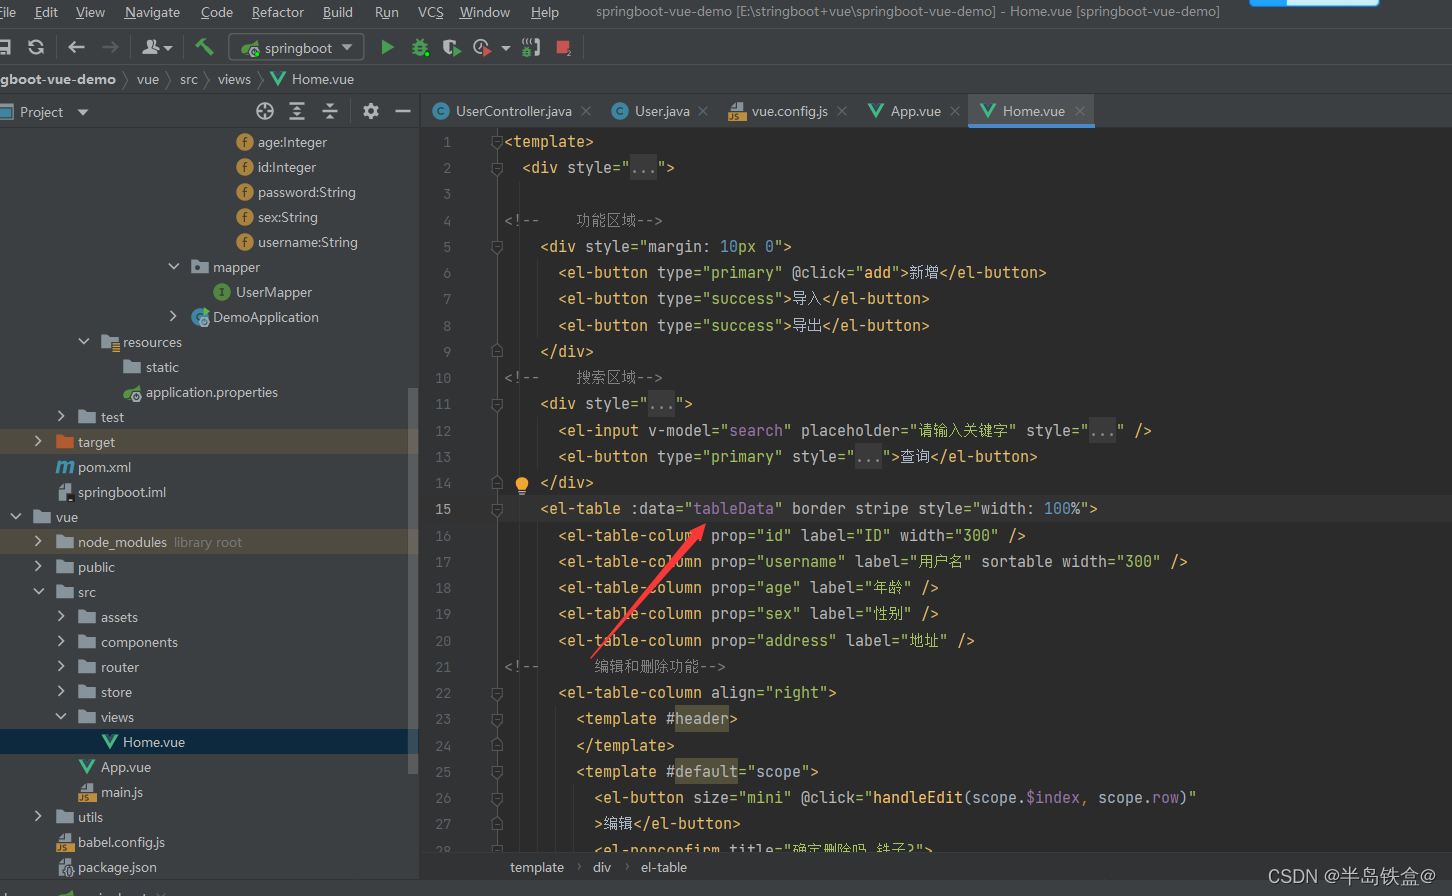Click the attach debugger to process icon

(x=531, y=47)
